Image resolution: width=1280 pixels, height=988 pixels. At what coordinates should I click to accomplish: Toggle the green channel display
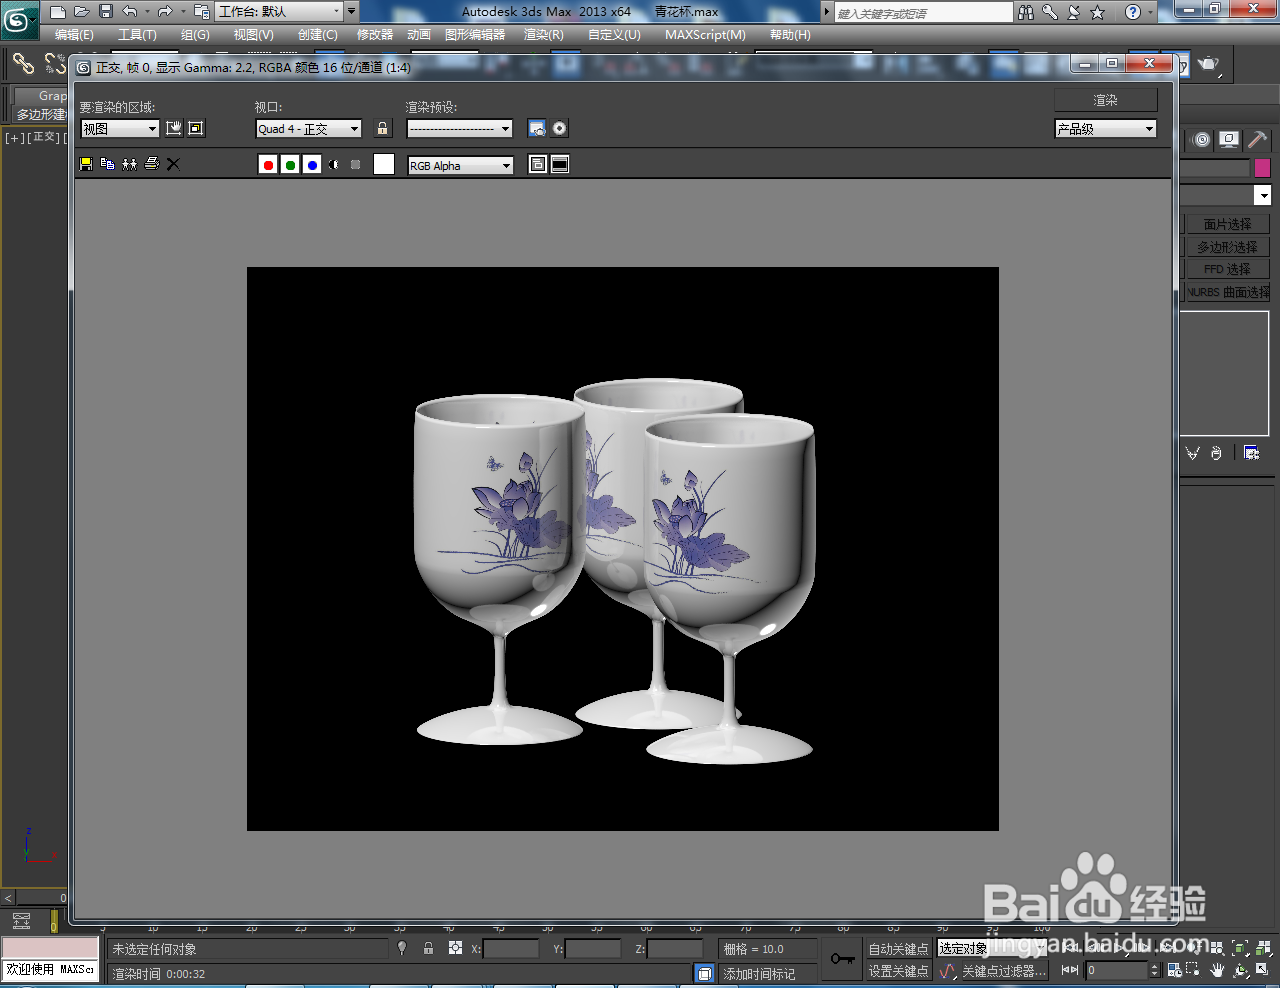point(290,165)
